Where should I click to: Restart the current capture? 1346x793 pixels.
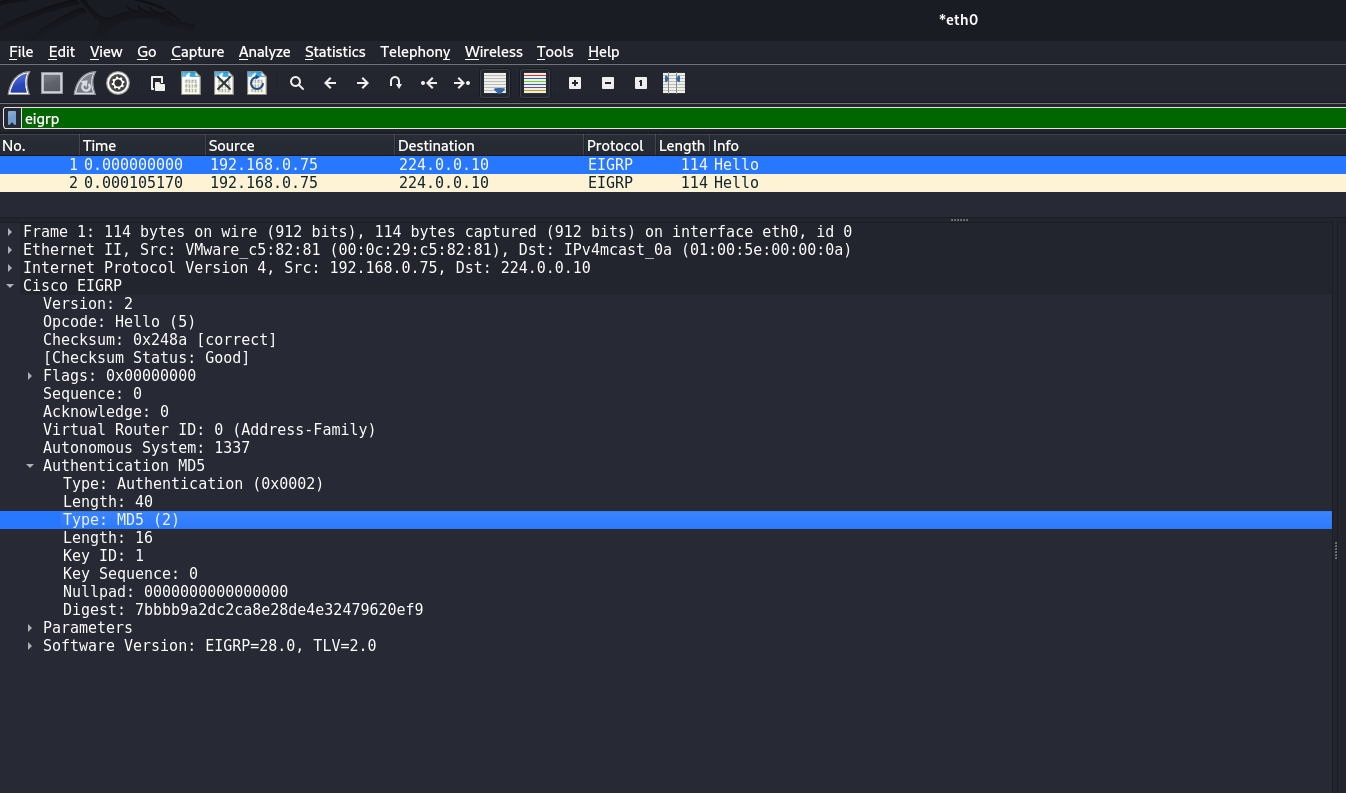(84, 83)
